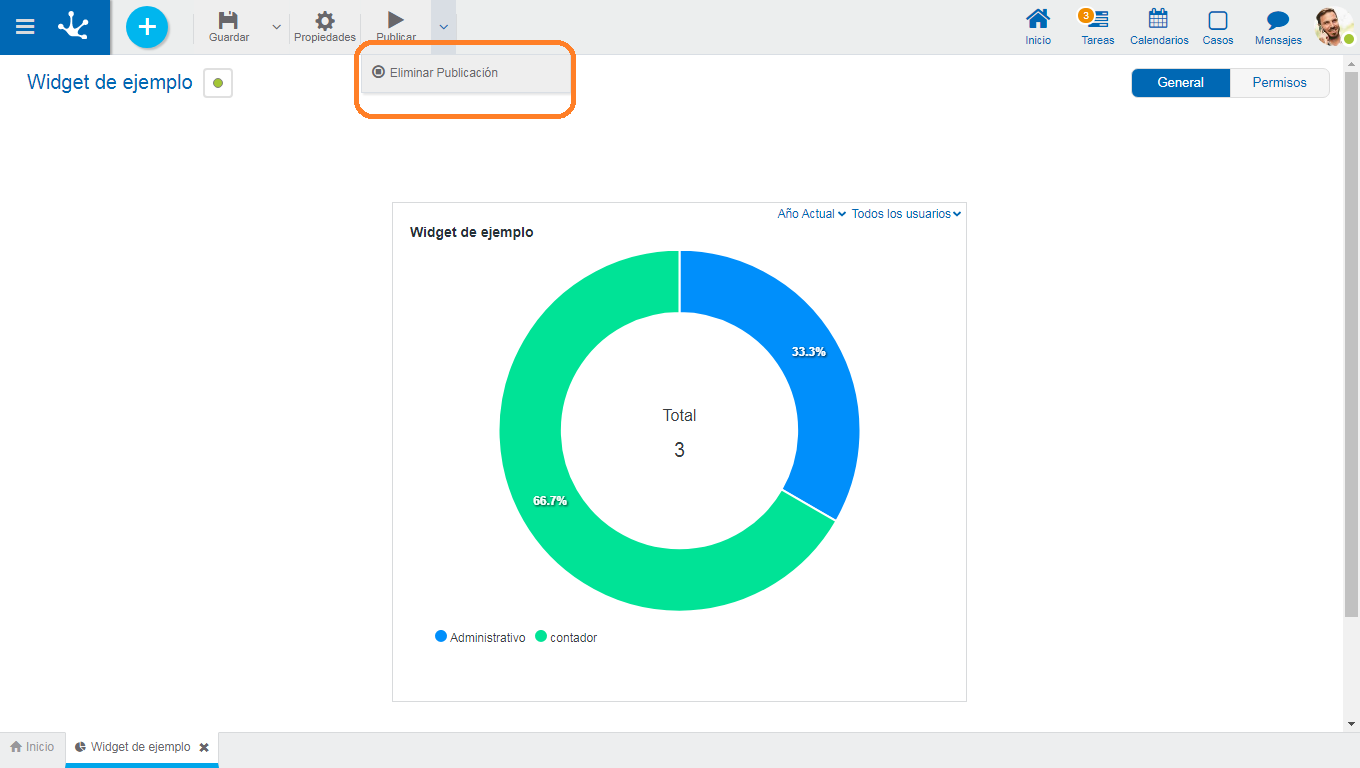Collapse the Publicar dropdown arrow
Image resolution: width=1360 pixels, height=768 pixels.
tap(443, 27)
